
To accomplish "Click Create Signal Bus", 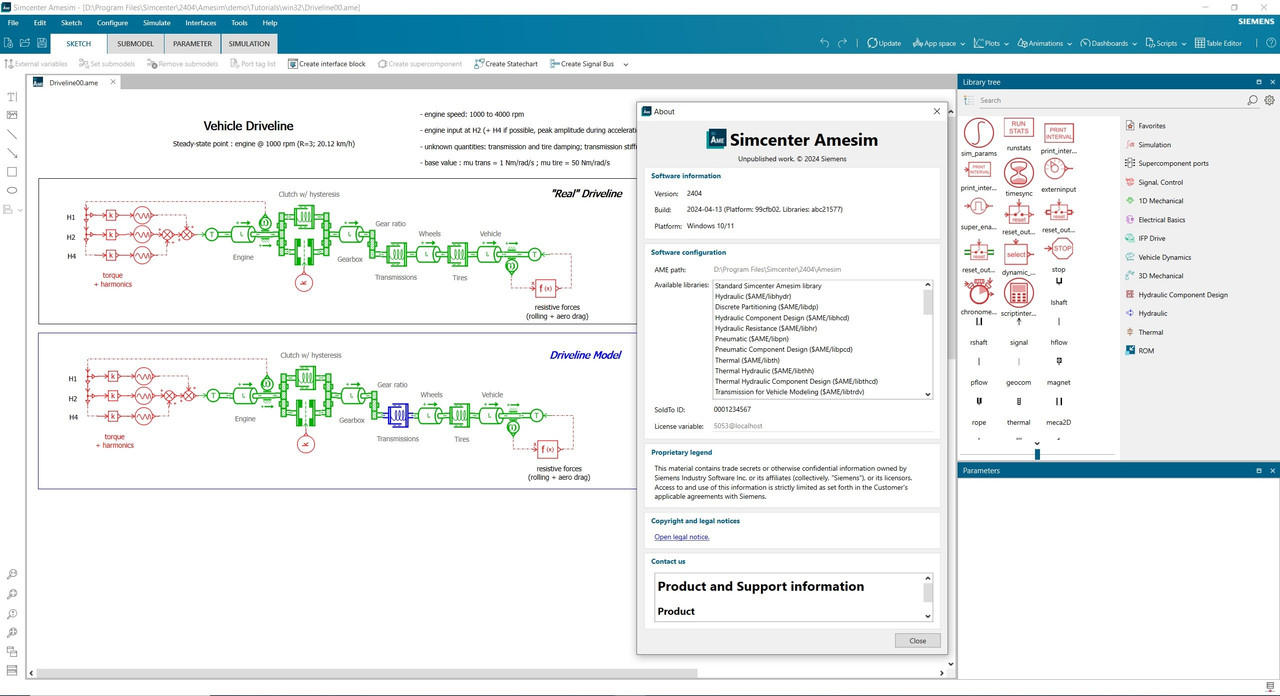I will click(582, 64).
